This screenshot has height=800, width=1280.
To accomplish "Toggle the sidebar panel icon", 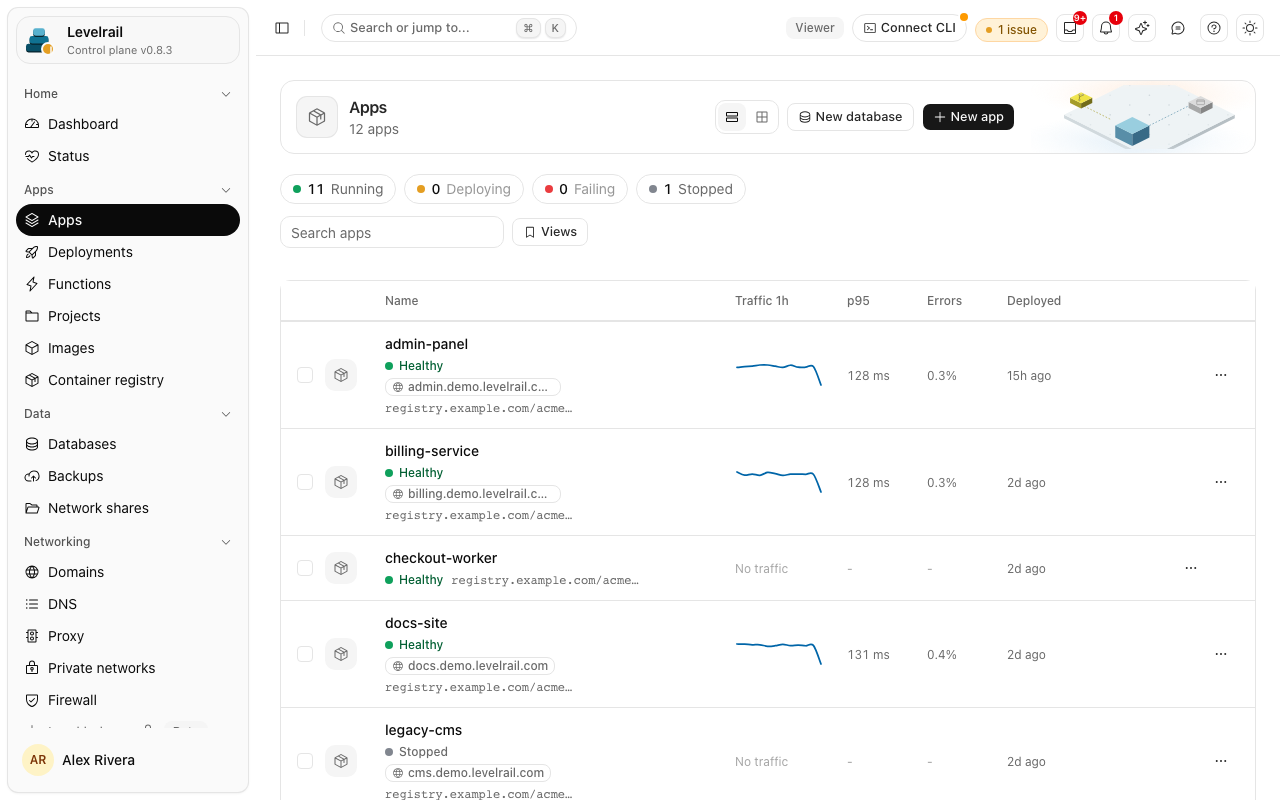I will (282, 28).
